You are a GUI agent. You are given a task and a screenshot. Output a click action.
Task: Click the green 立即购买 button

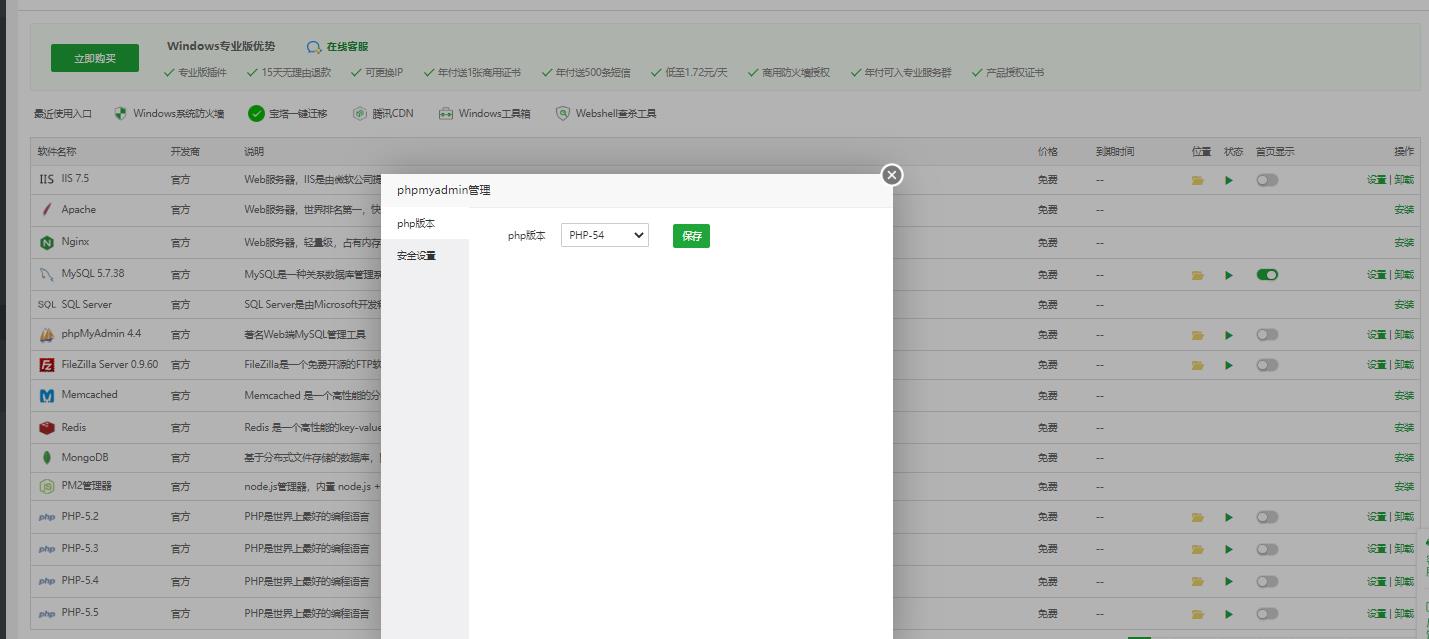pos(95,59)
